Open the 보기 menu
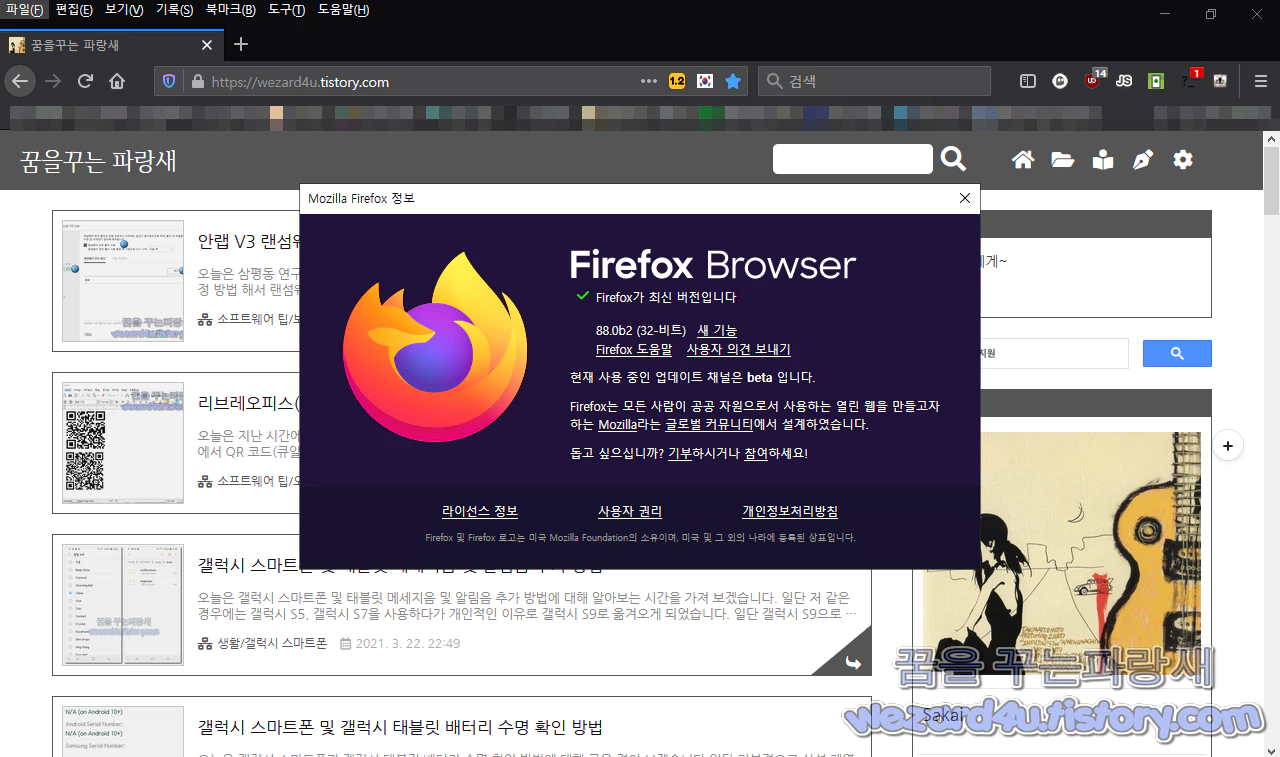 124,10
